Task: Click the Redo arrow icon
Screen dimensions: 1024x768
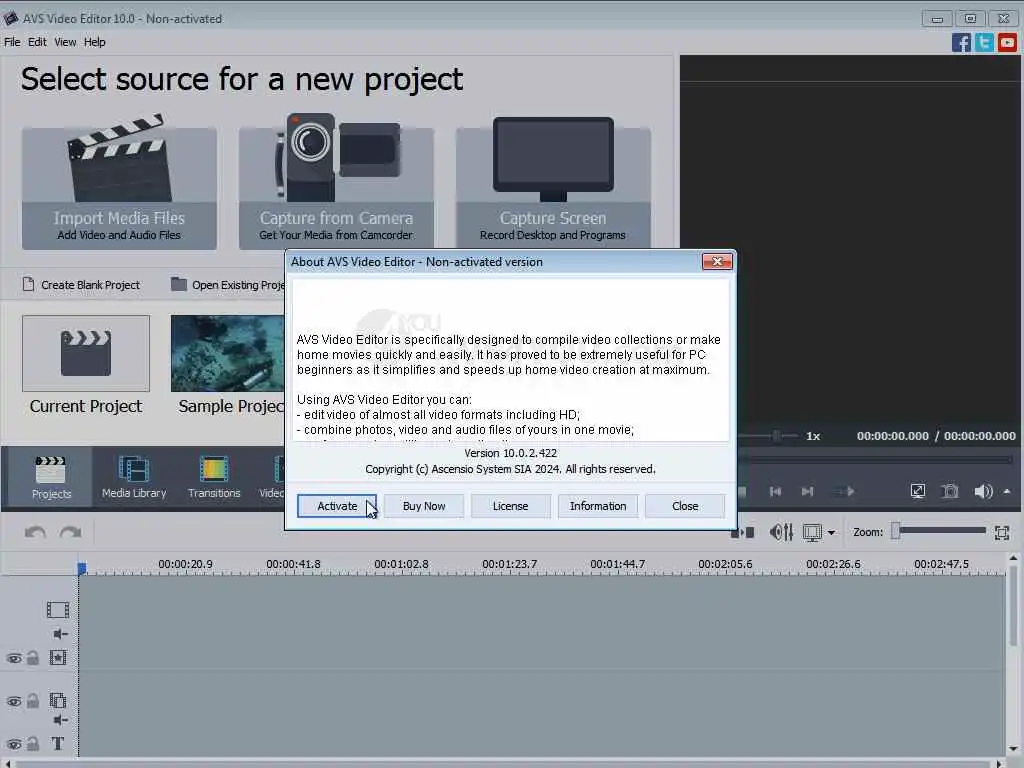Action: 71,532
